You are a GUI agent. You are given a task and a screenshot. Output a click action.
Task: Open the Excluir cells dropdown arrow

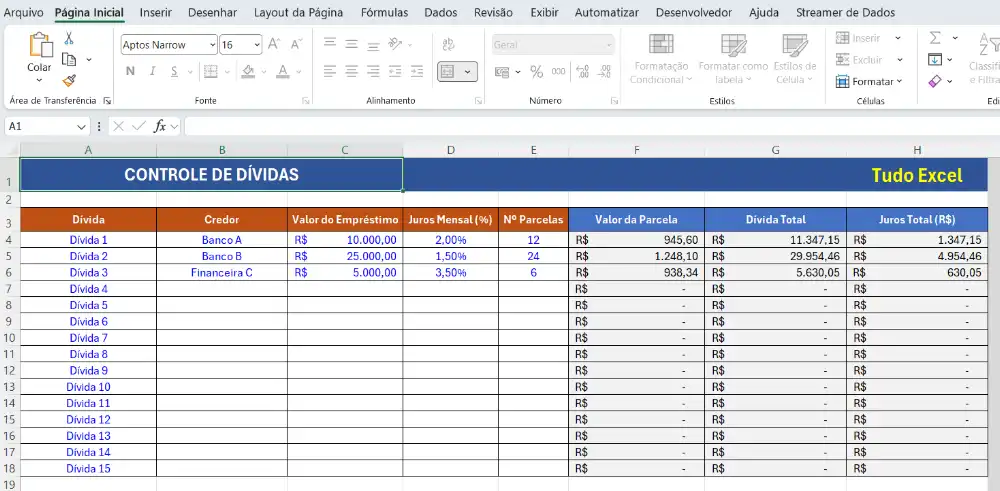(x=900, y=59)
